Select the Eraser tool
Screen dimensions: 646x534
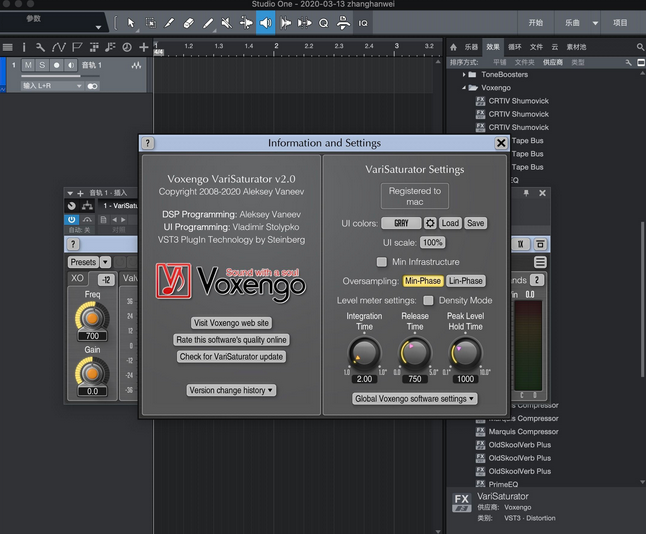click(188, 23)
